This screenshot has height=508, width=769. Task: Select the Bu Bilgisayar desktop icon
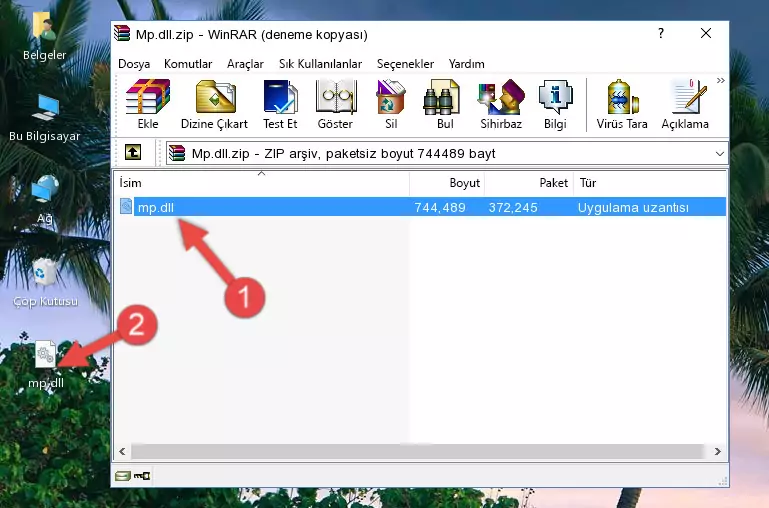(45, 118)
